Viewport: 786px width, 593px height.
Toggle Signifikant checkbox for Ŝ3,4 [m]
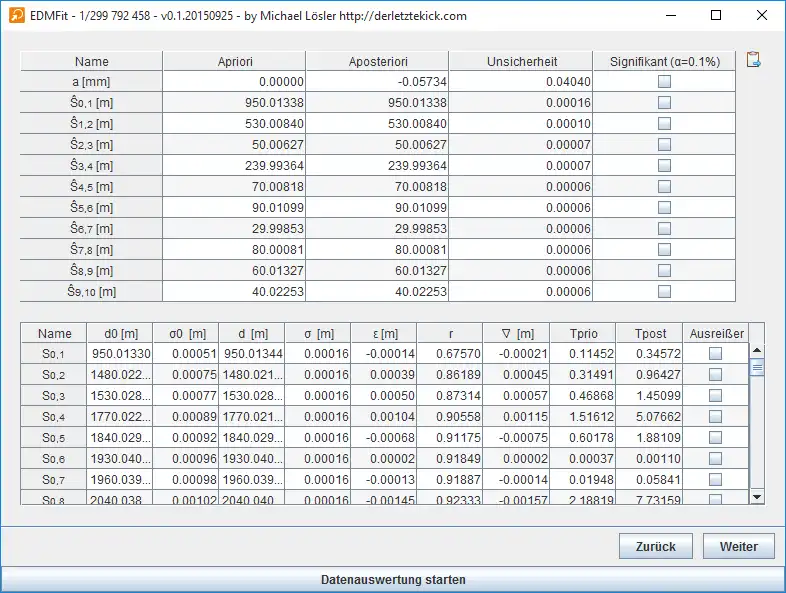click(664, 165)
